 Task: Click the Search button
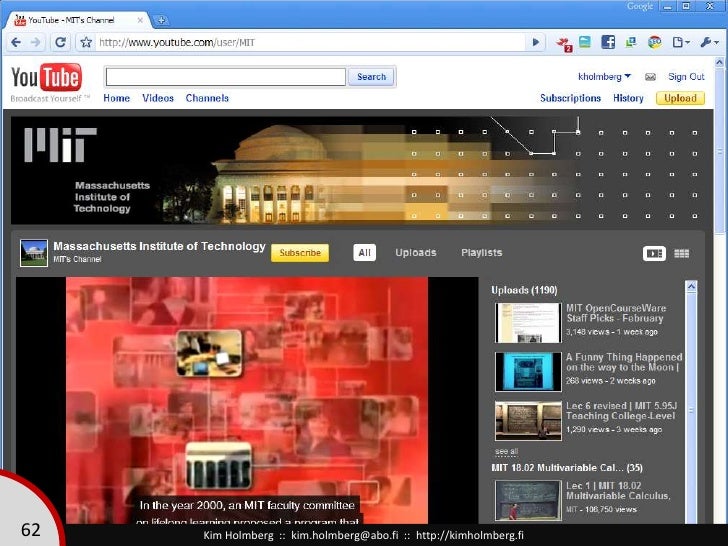[371, 77]
